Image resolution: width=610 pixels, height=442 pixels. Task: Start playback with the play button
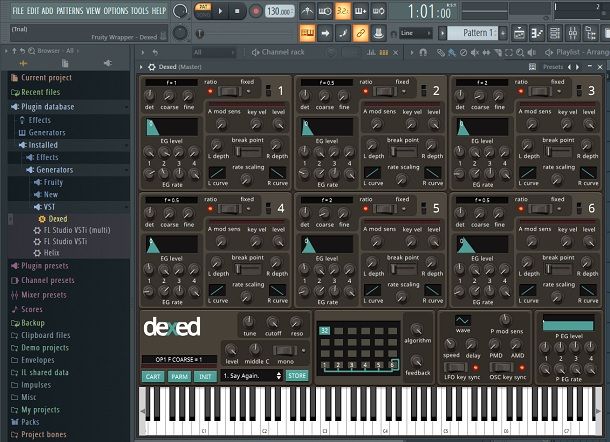[x=220, y=11]
